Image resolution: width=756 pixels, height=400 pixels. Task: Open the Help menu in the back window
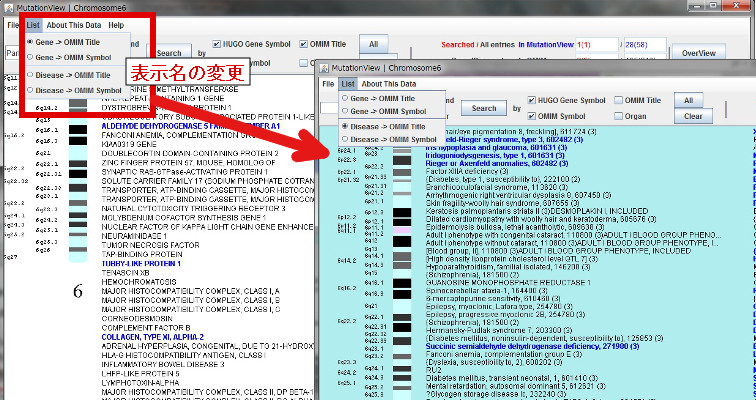[117, 23]
